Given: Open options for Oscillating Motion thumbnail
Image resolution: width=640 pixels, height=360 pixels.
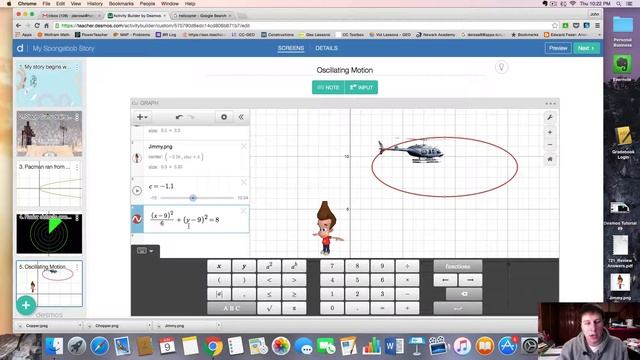Looking at the screenshot, I should tap(77, 267).
